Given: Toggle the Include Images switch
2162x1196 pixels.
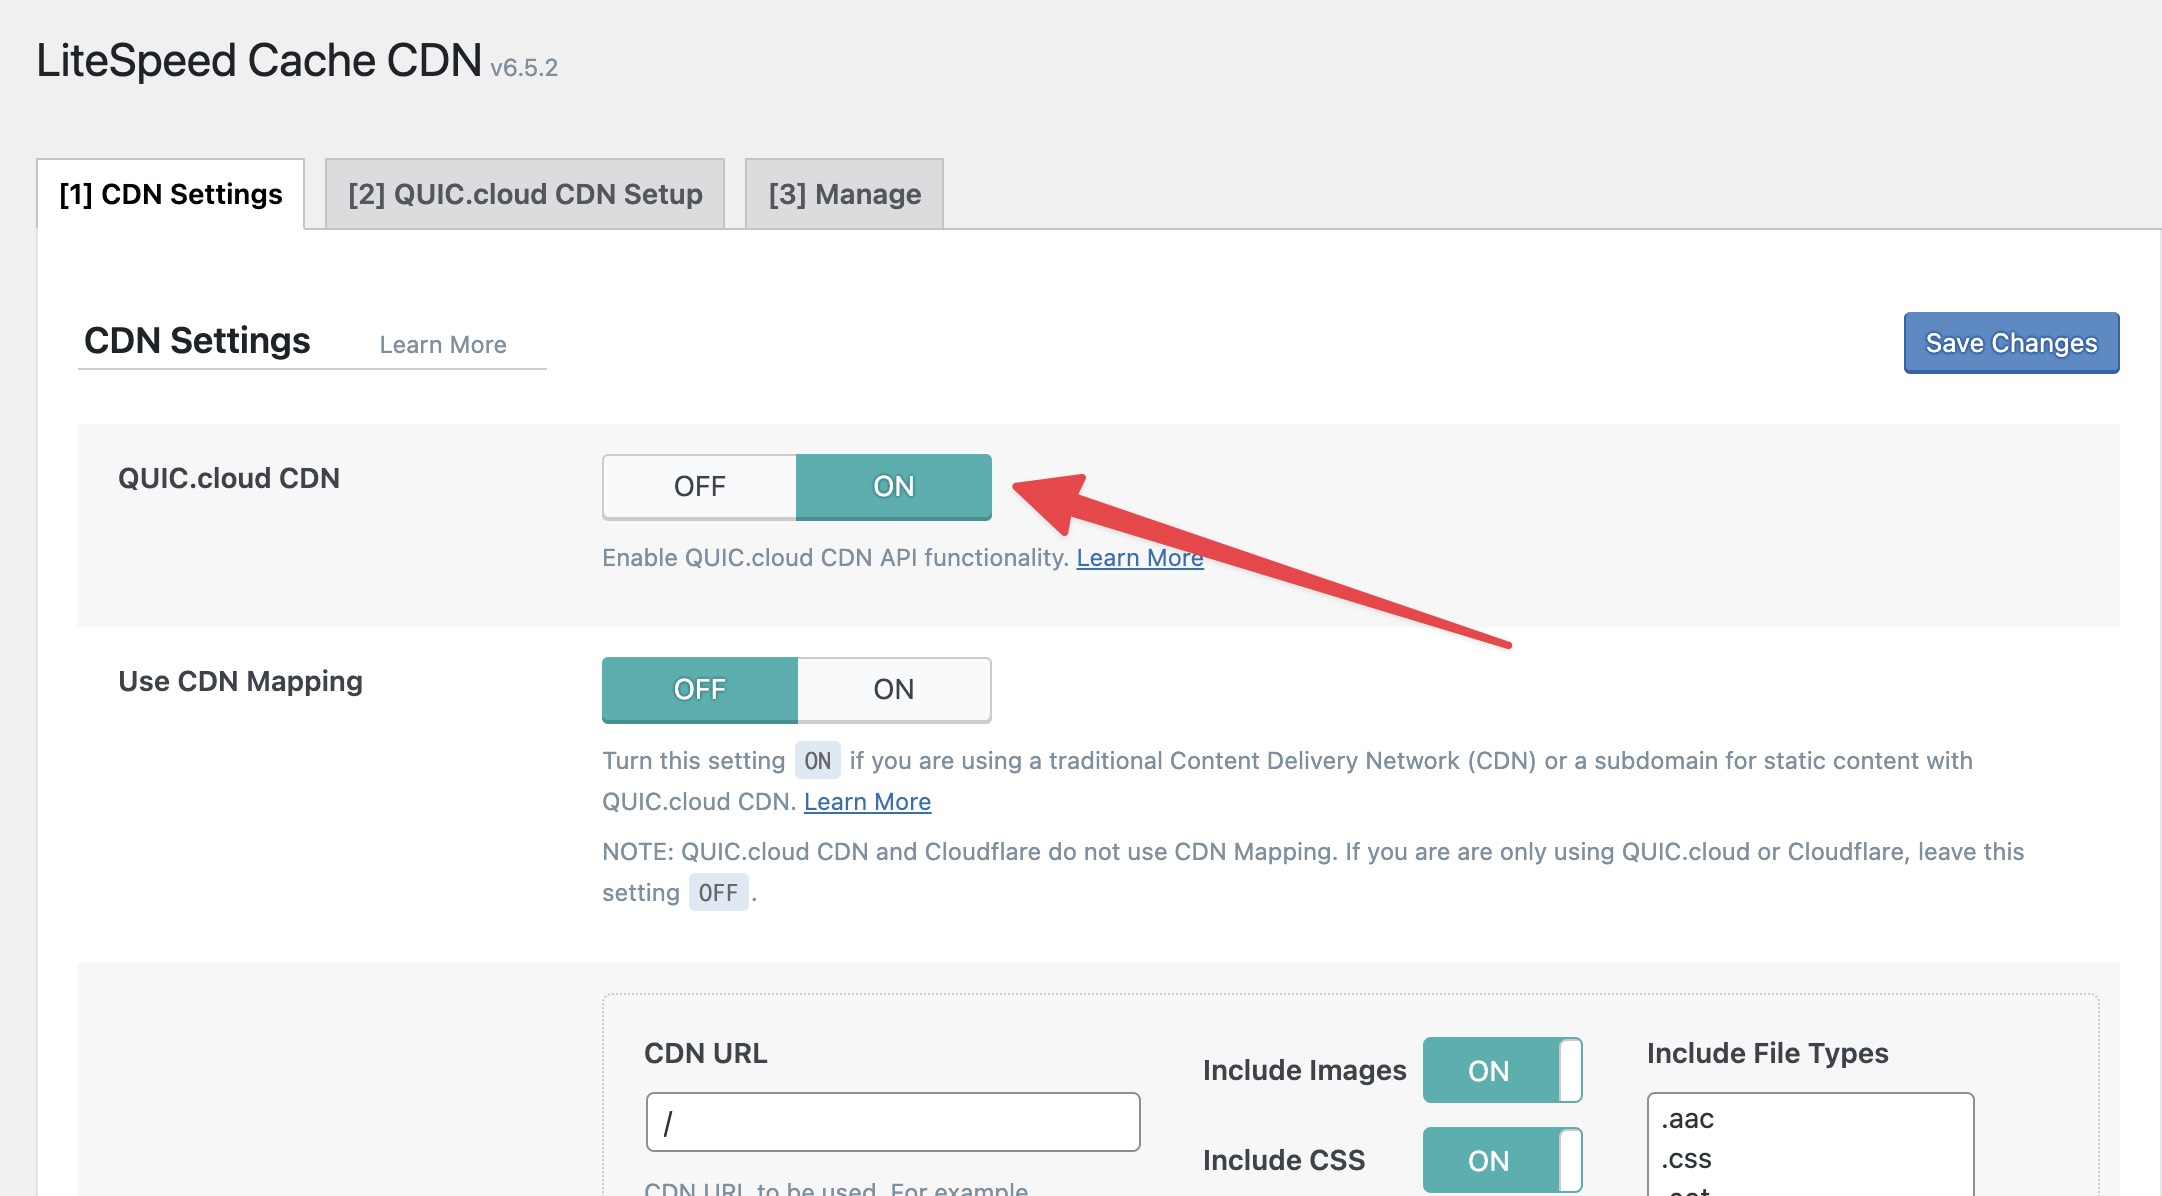Looking at the screenshot, I should click(x=1501, y=1070).
